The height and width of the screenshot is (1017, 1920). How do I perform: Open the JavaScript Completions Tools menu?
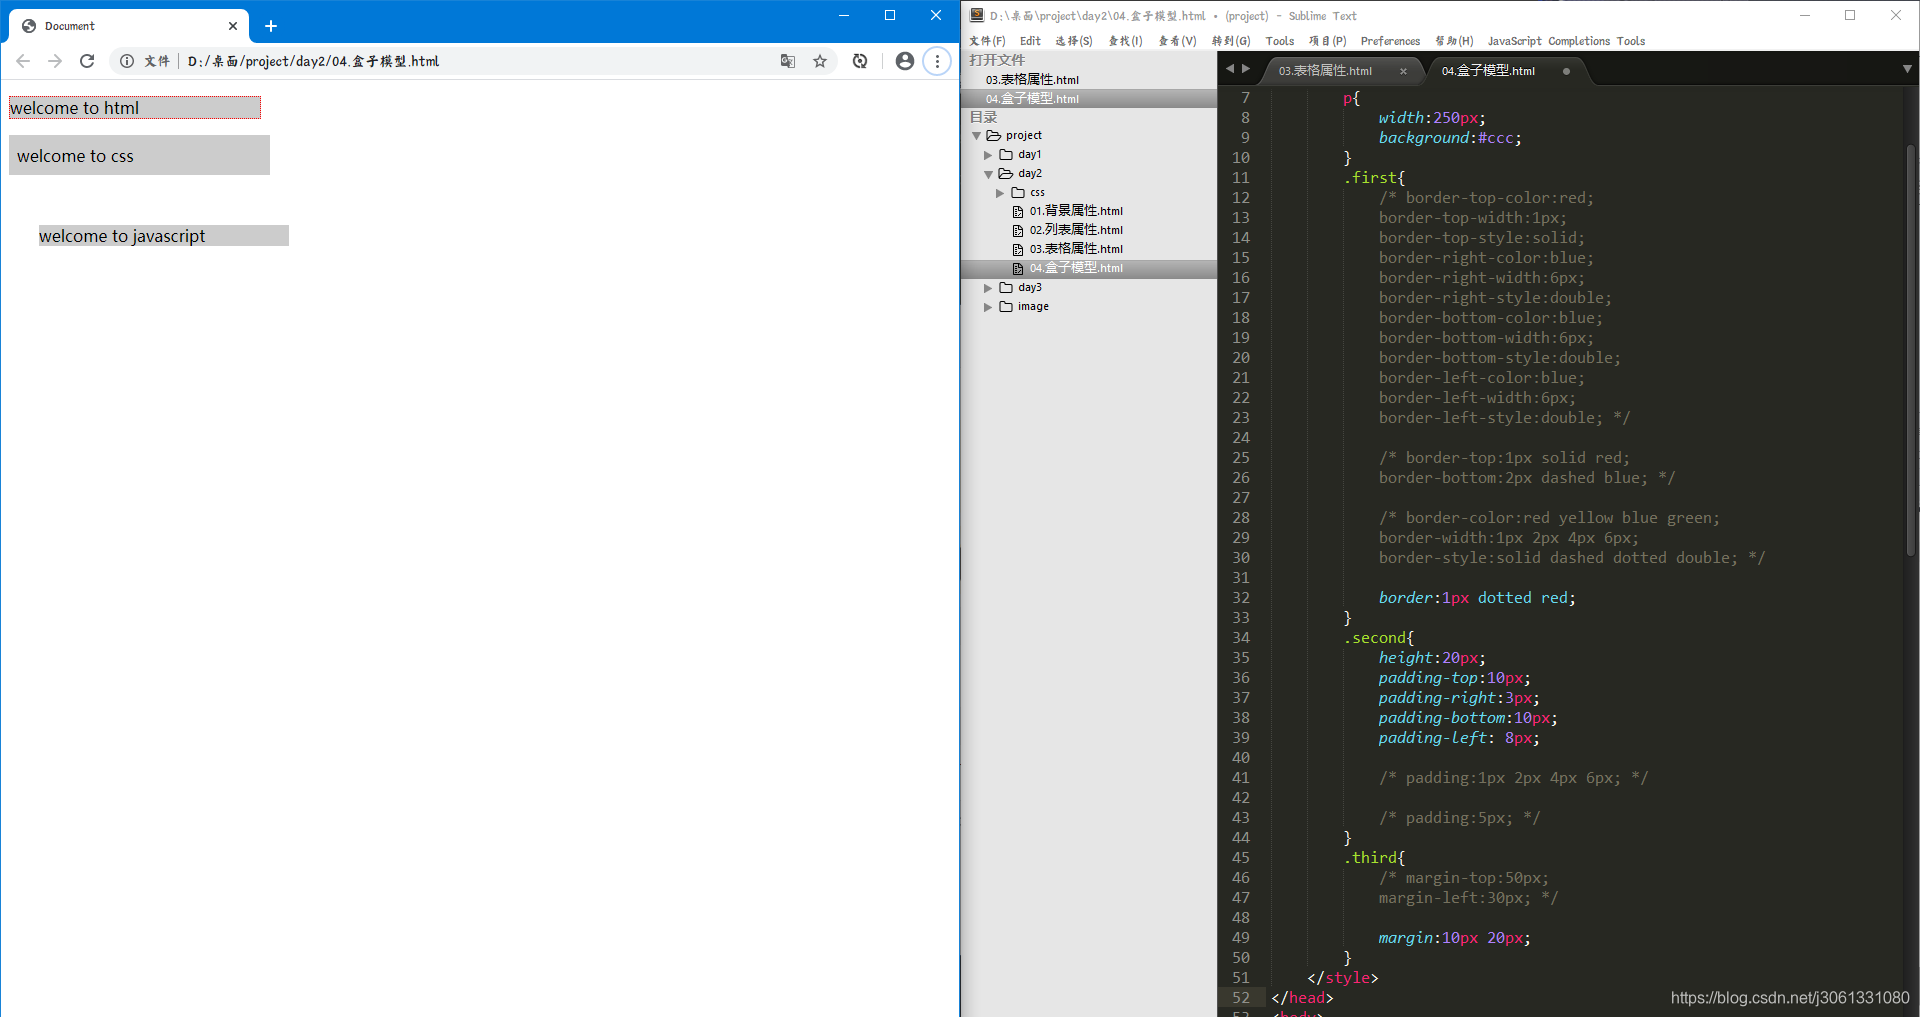pos(1566,41)
